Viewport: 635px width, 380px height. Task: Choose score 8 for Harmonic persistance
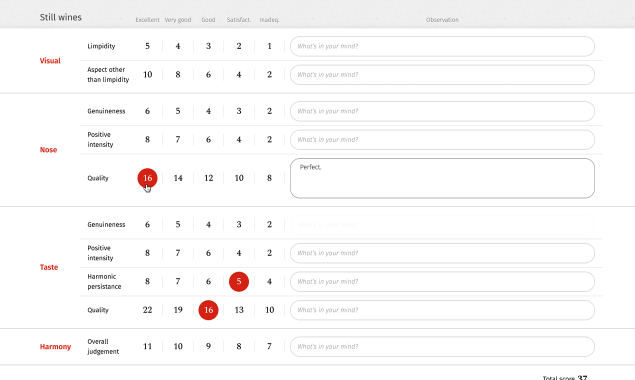pyautogui.click(x=147, y=282)
